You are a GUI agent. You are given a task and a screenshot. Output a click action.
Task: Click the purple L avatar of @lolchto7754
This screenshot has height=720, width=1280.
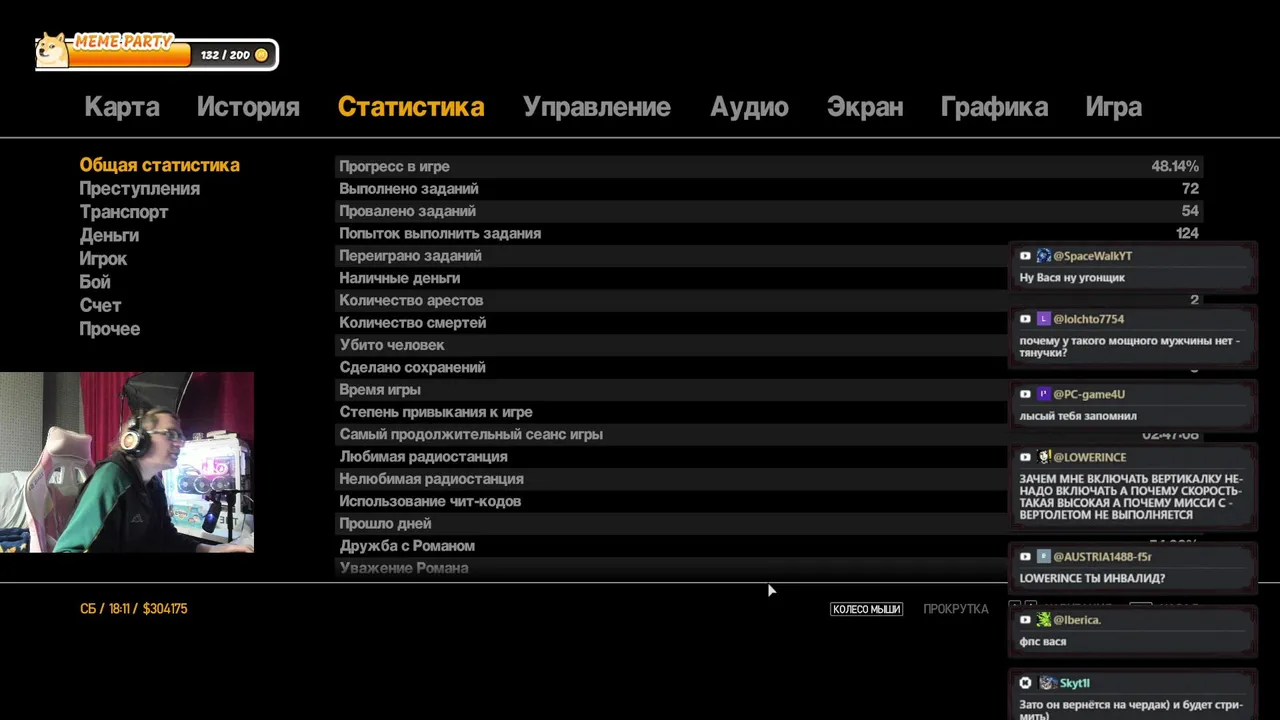point(1043,319)
